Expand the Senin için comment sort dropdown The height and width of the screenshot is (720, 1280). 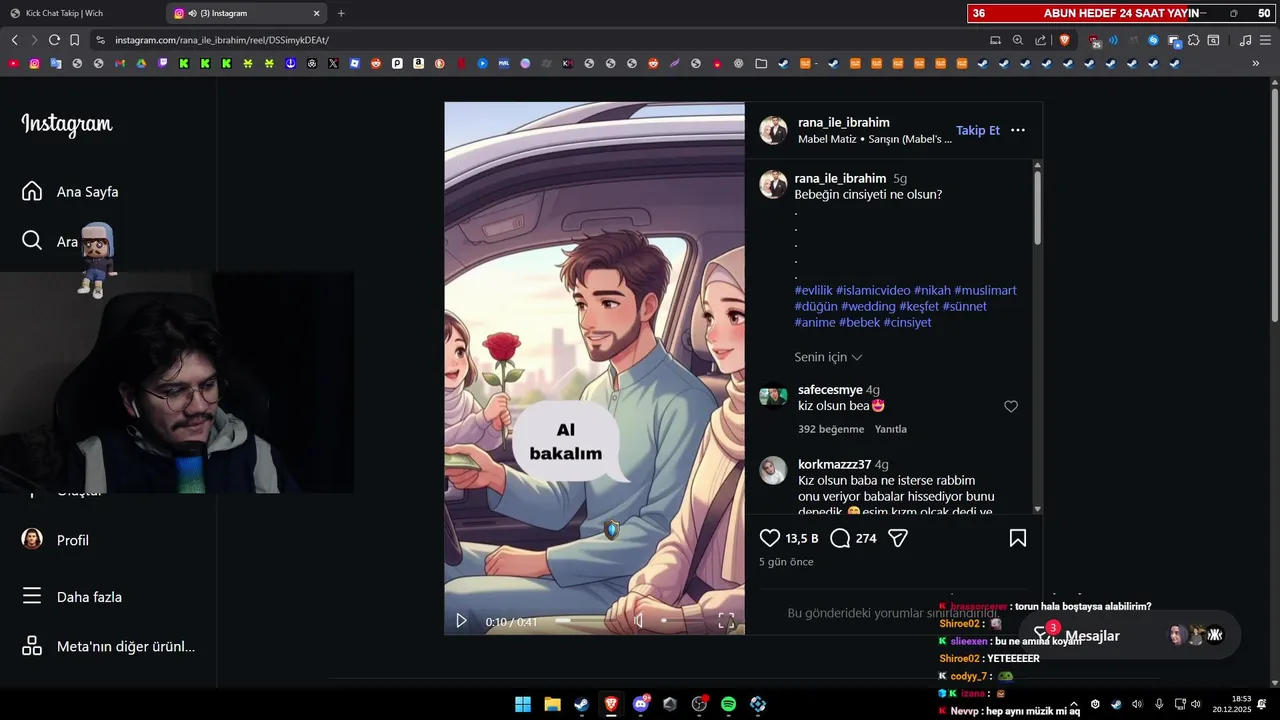(828, 357)
